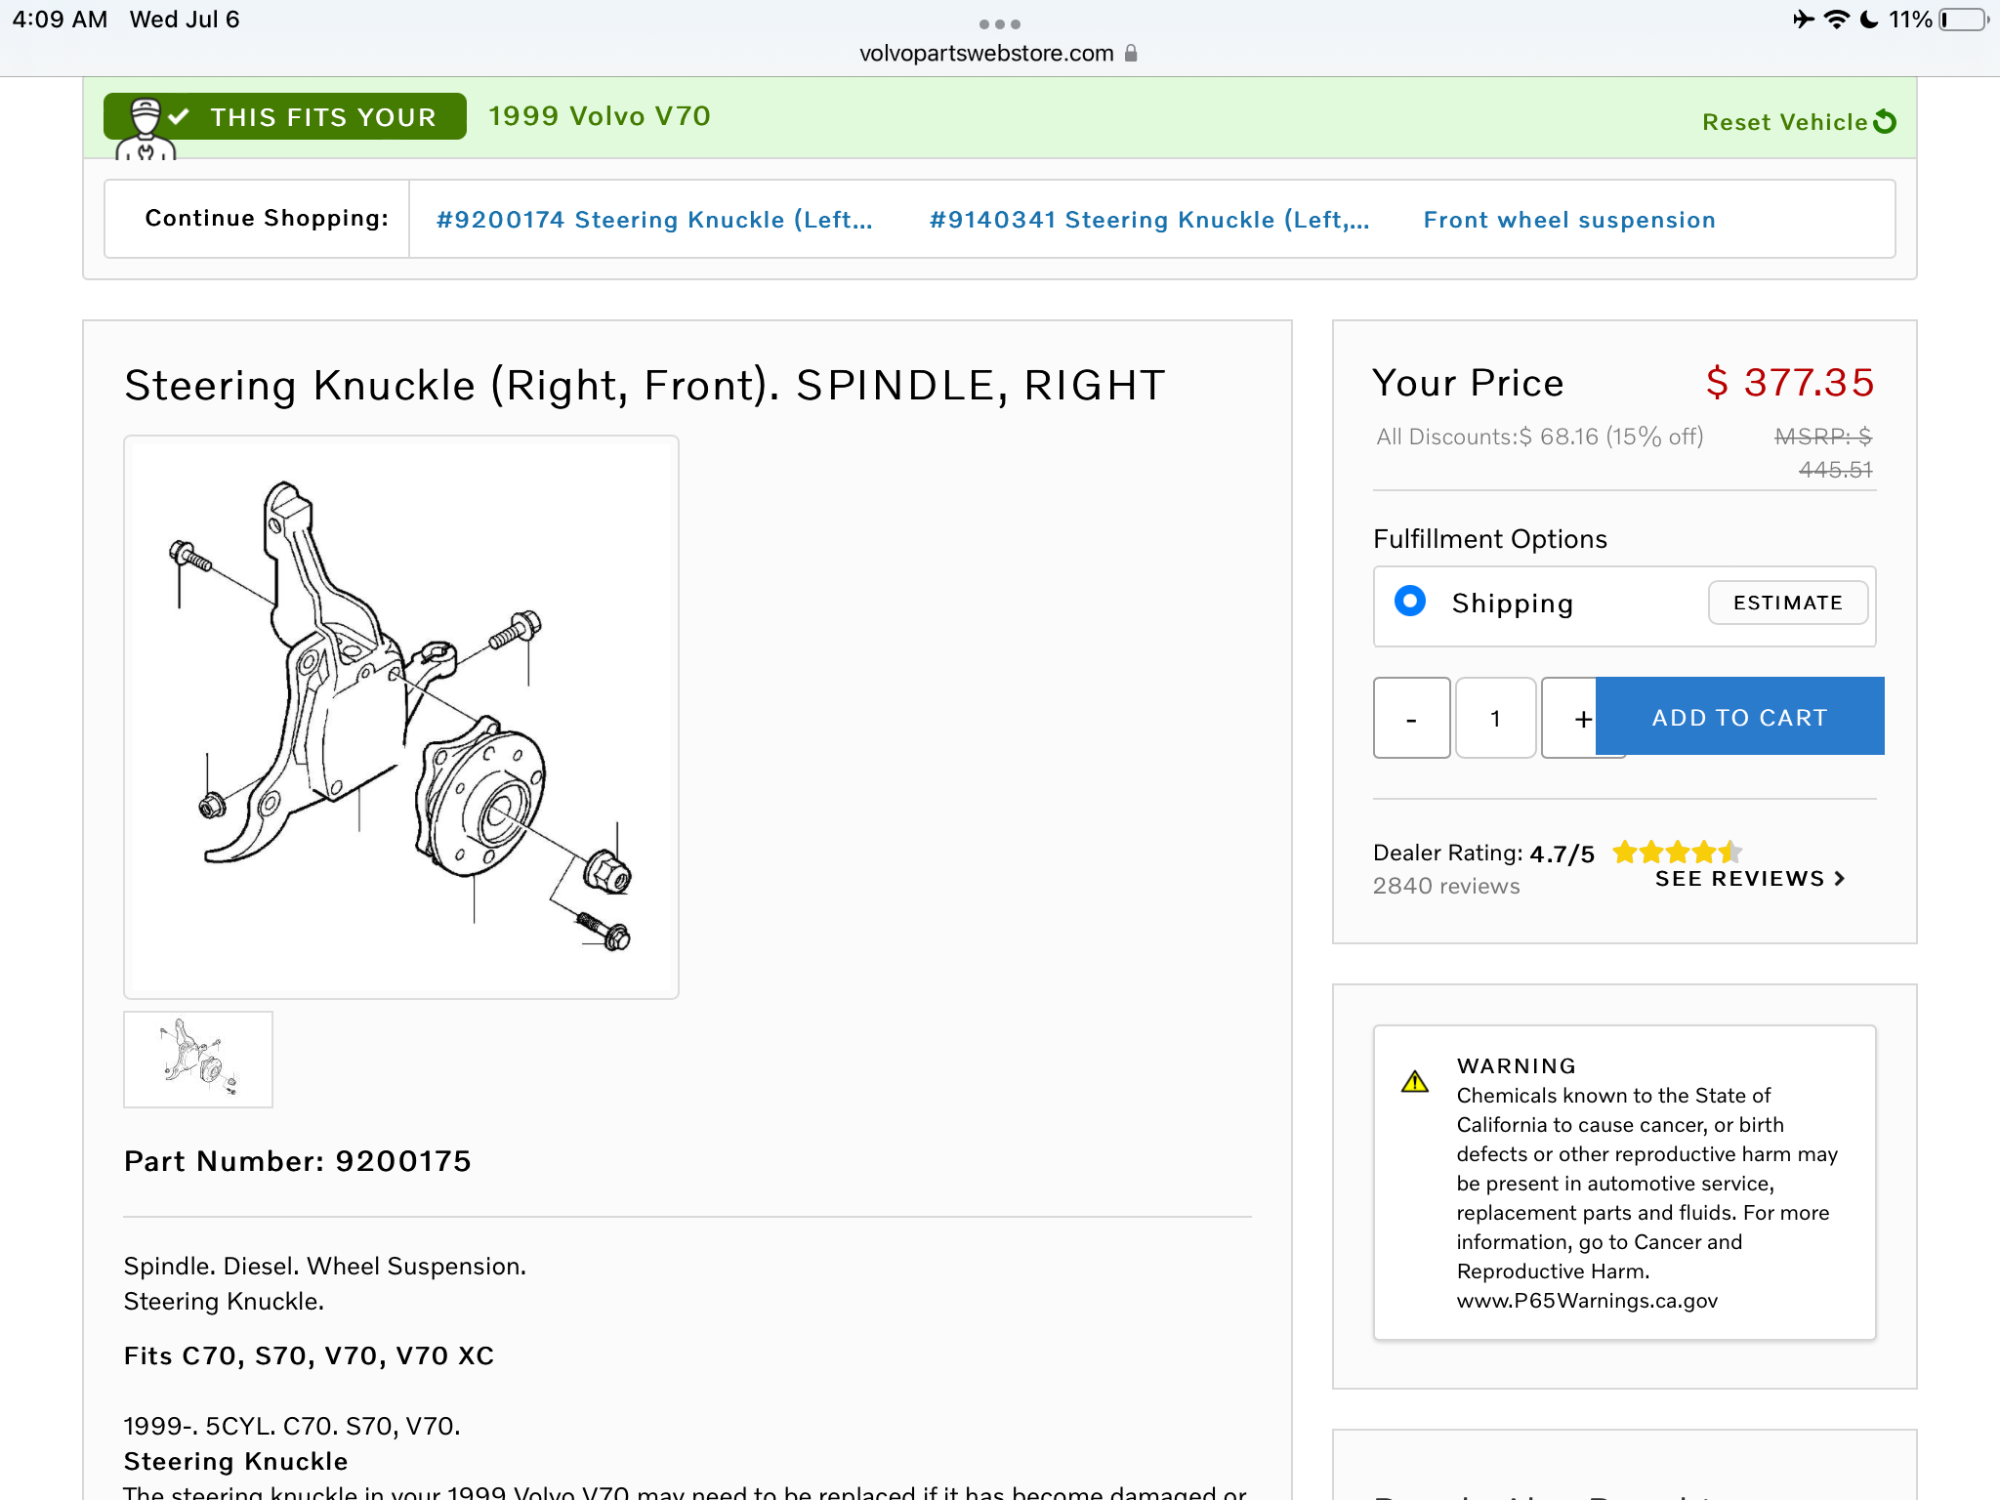Toggle airplane mode icon in status bar
This screenshot has width=2000, height=1500.
[x=1802, y=18]
